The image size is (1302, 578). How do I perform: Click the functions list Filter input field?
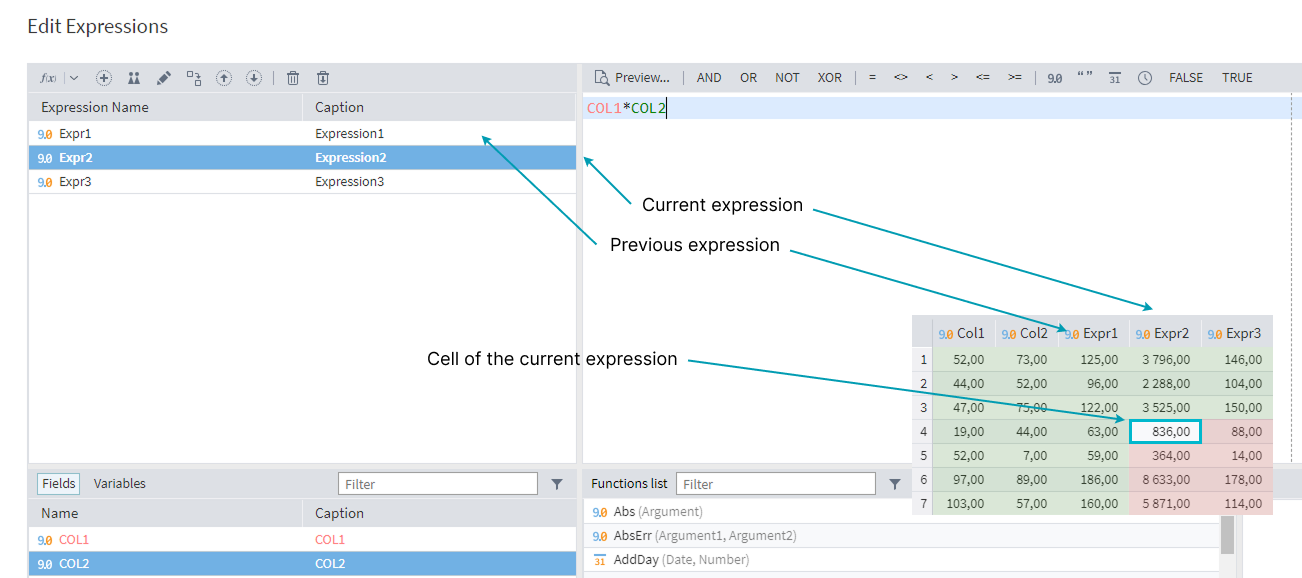(x=776, y=484)
